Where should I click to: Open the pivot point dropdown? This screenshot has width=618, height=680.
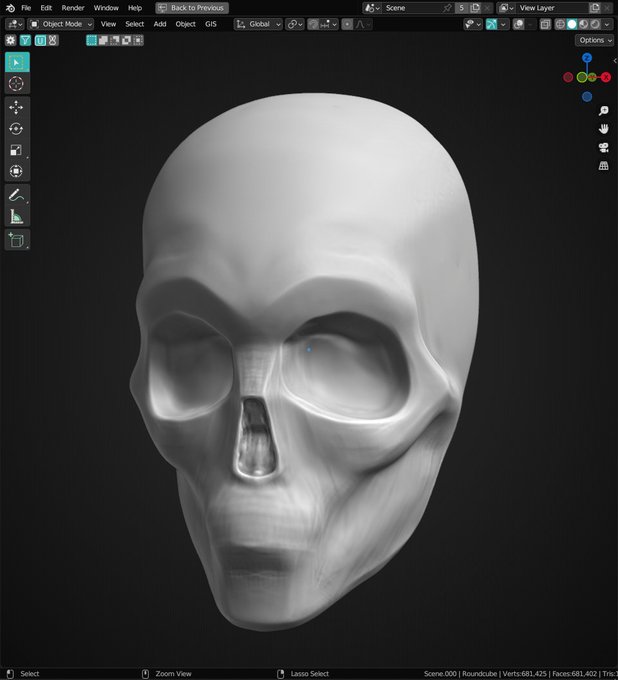[x=295, y=24]
